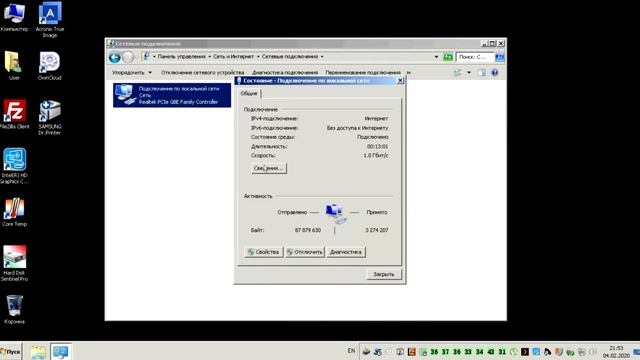Expand the address bar history dropdown arrow
This screenshot has width=640, height=360.
click(x=436, y=57)
